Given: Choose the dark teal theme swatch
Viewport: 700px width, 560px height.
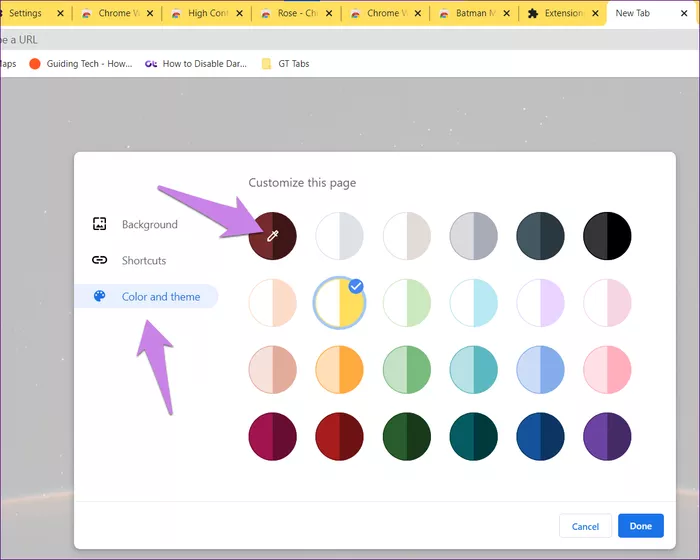Looking at the screenshot, I should tap(473, 436).
